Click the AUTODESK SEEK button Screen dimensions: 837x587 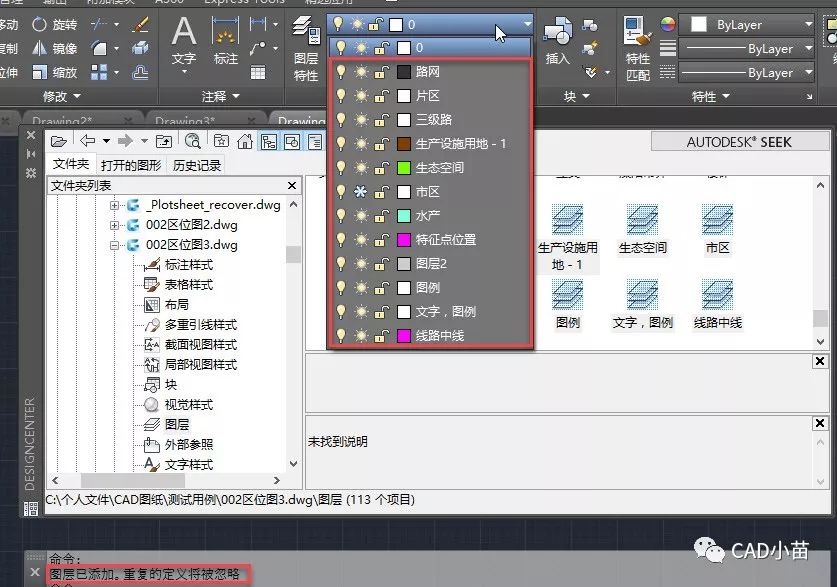click(738, 142)
